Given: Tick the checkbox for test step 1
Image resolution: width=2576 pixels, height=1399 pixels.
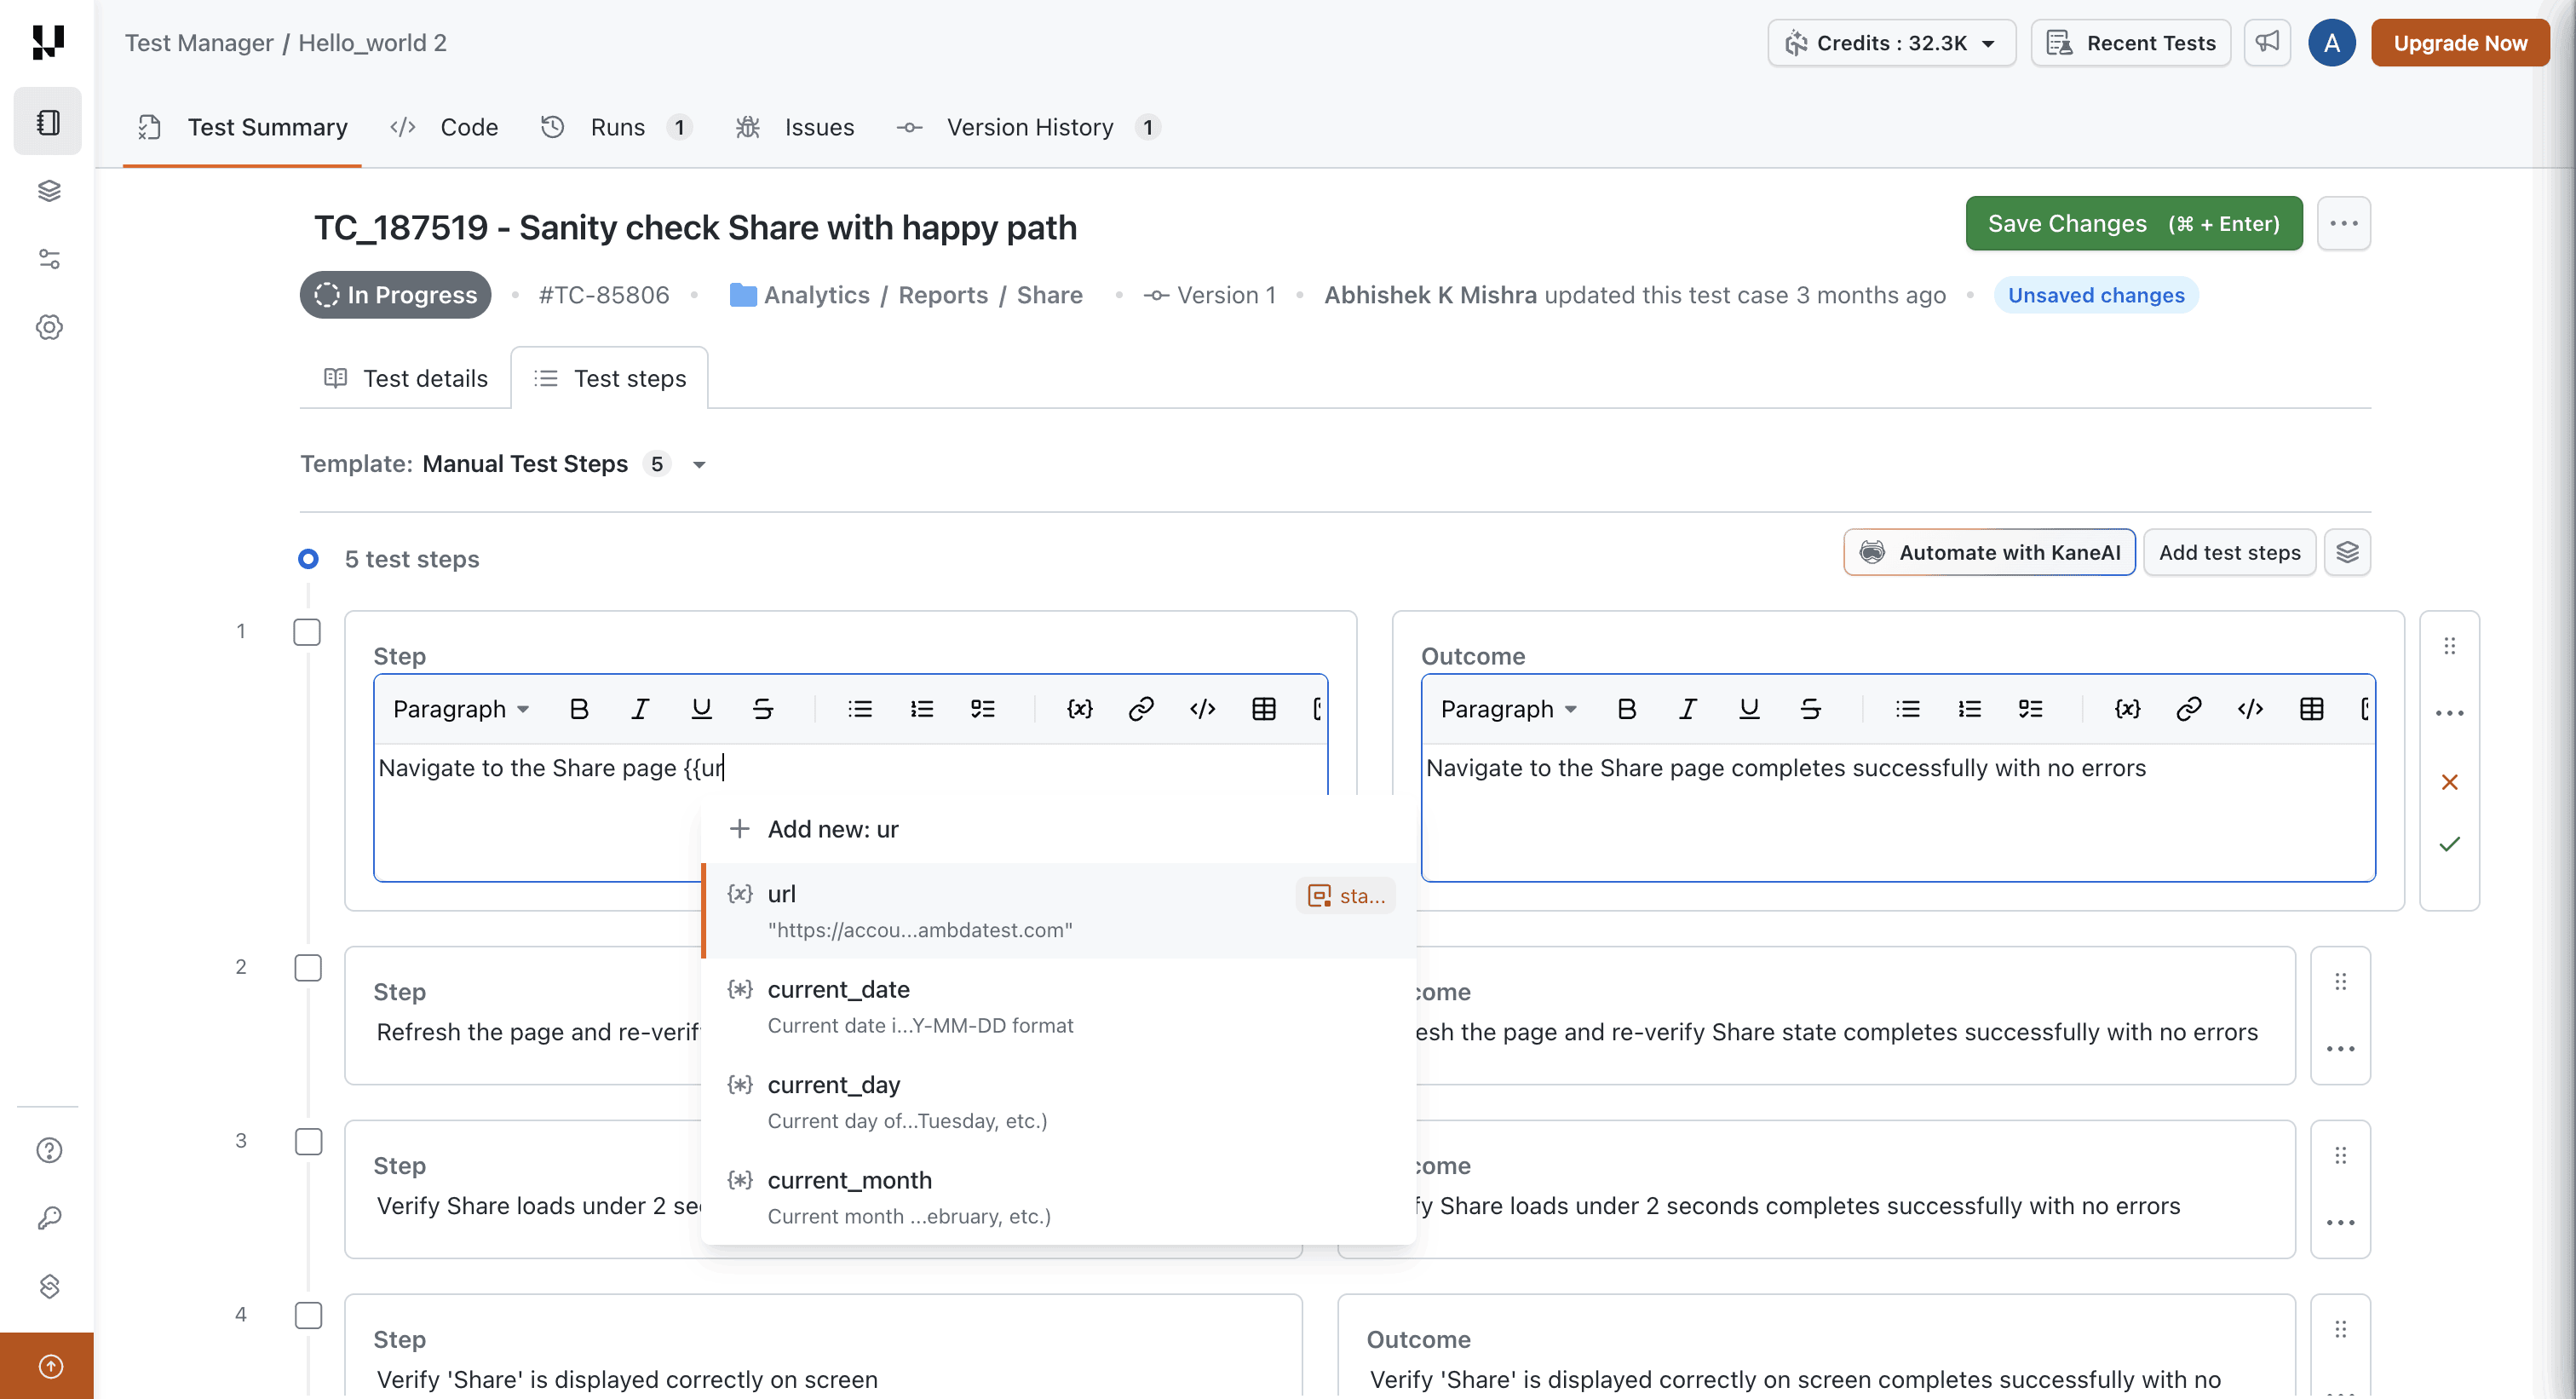Looking at the screenshot, I should (x=307, y=632).
